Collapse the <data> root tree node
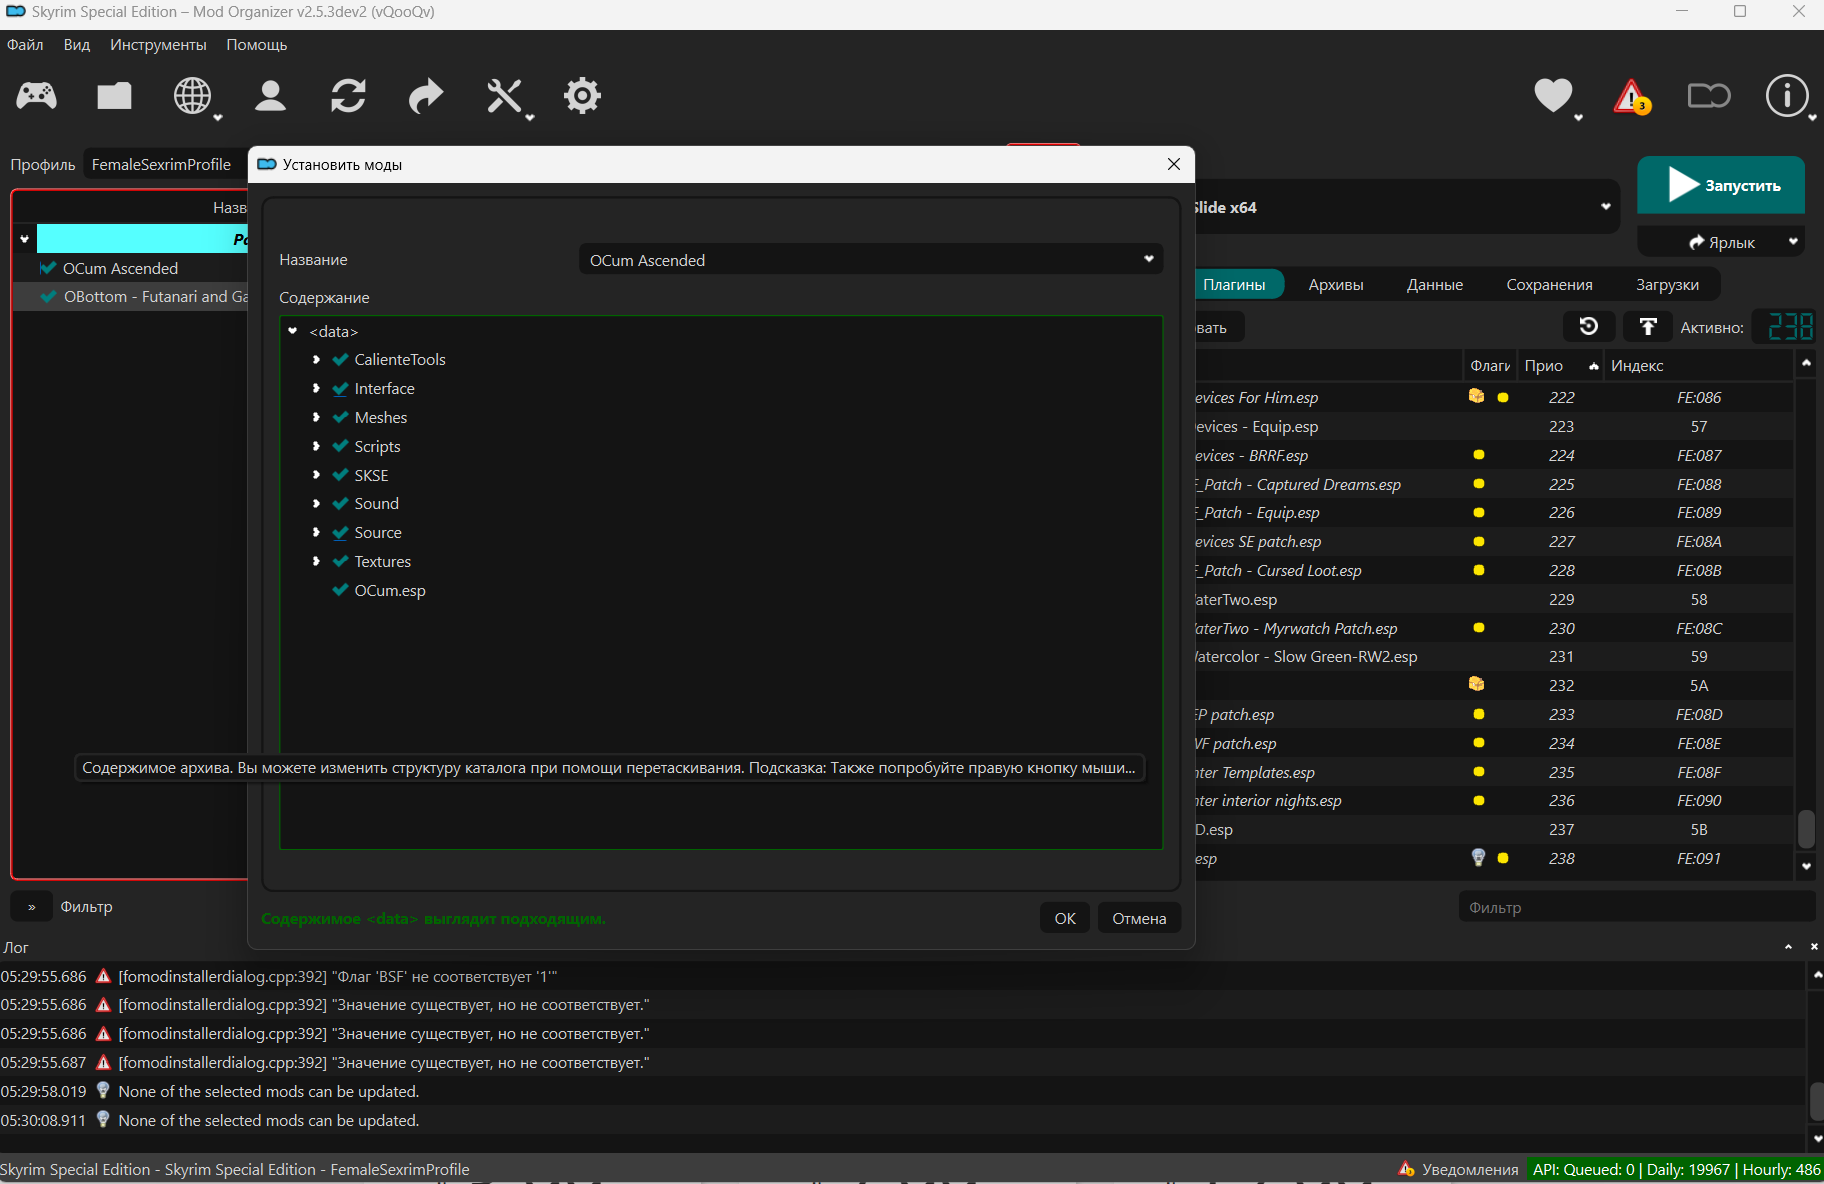The height and width of the screenshot is (1184, 1824). click(293, 331)
